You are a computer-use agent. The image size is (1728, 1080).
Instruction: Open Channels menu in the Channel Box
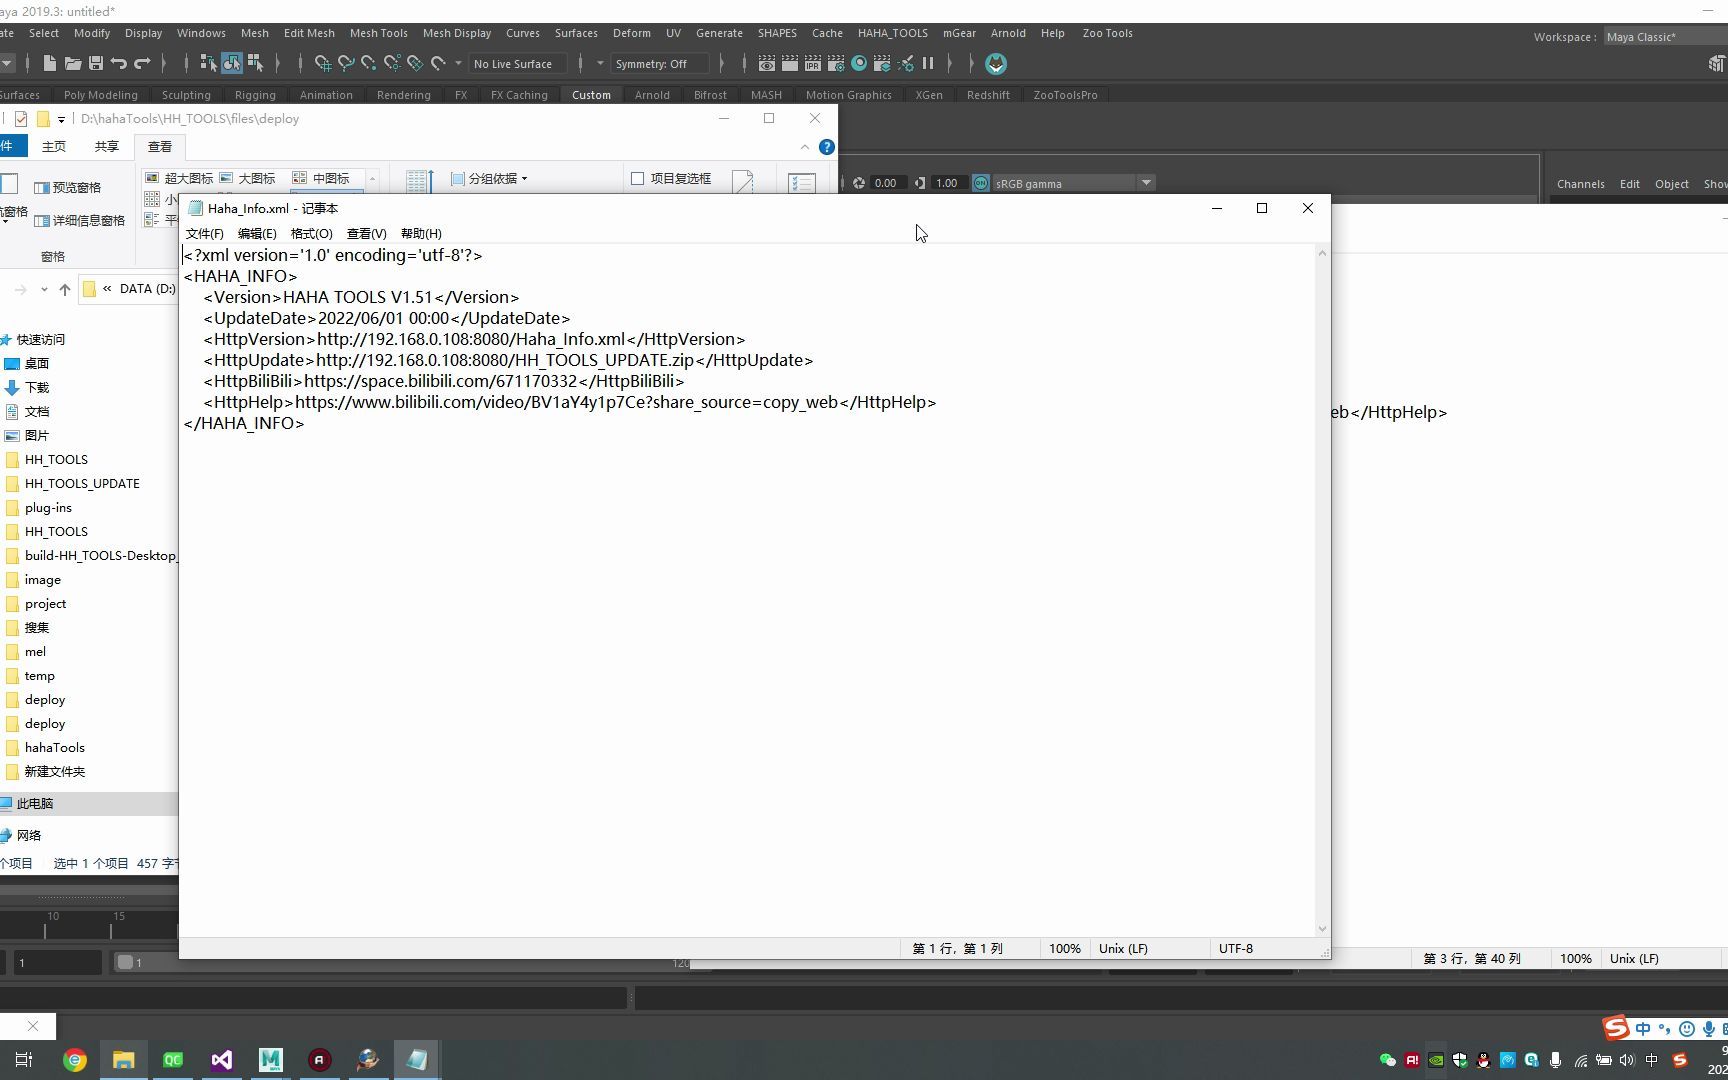point(1580,184)
